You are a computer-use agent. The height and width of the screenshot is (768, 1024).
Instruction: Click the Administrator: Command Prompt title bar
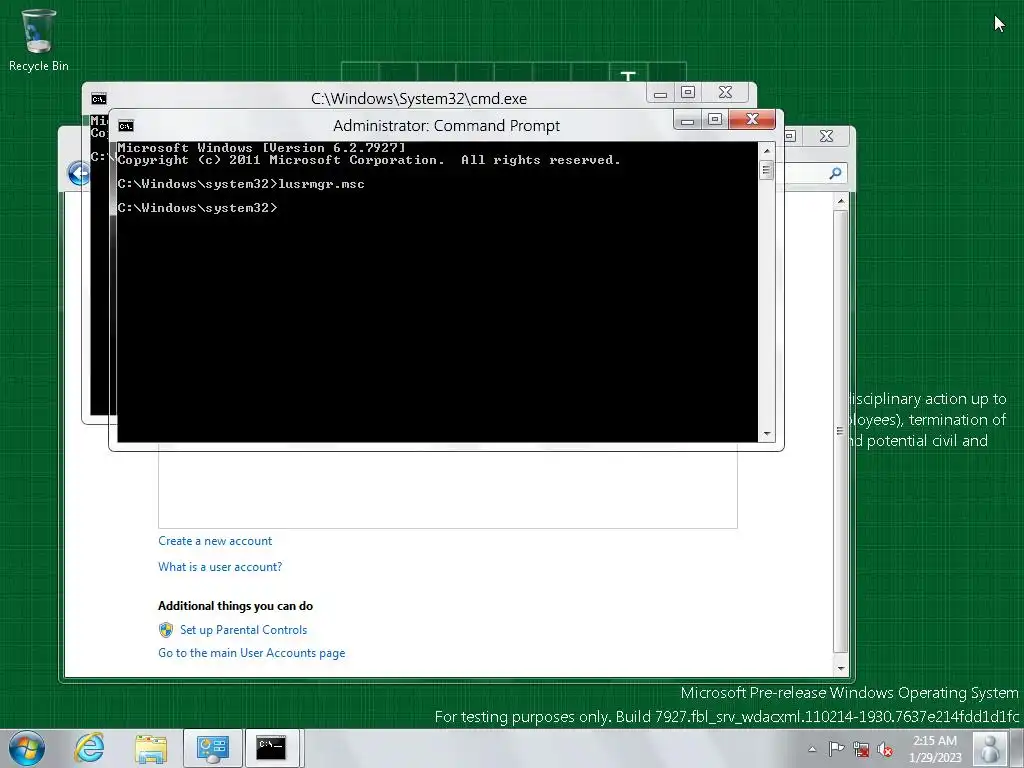(x=447, y=125)
